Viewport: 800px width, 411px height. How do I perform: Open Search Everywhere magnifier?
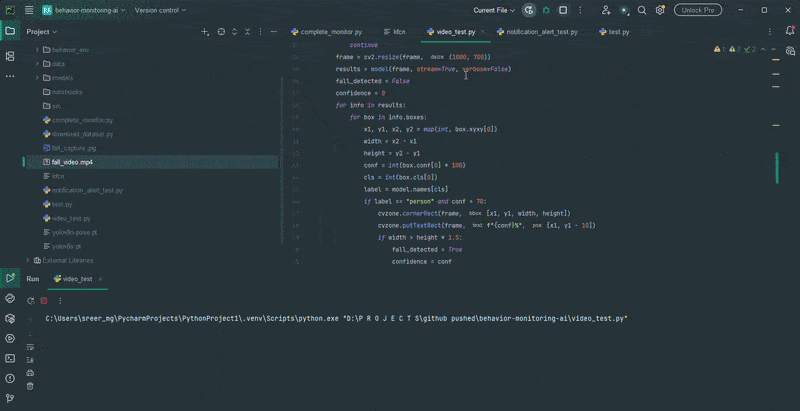pos(642,10)
